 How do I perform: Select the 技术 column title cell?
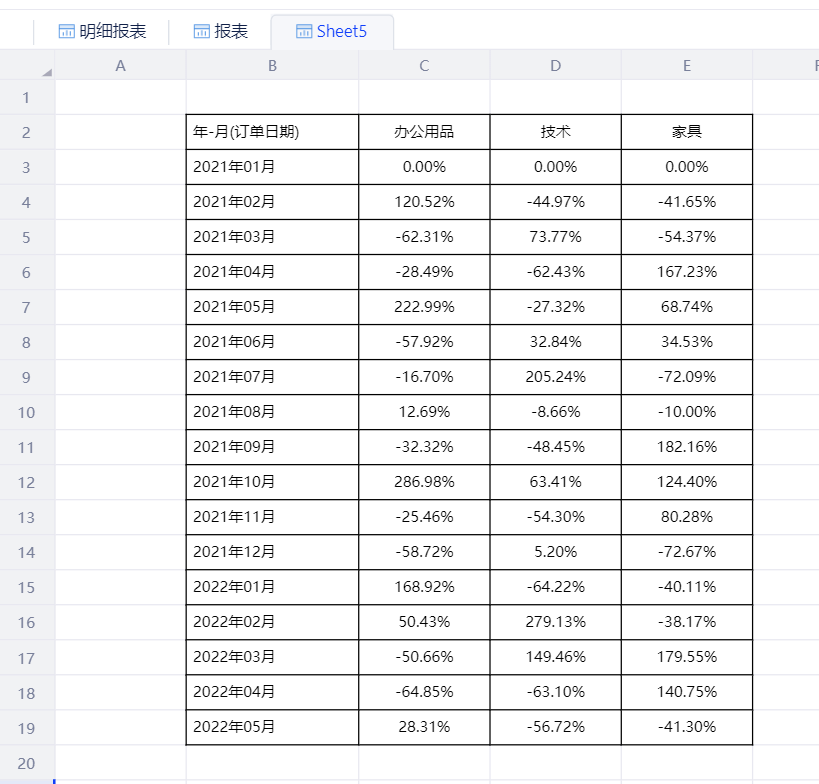coord(555,132)
